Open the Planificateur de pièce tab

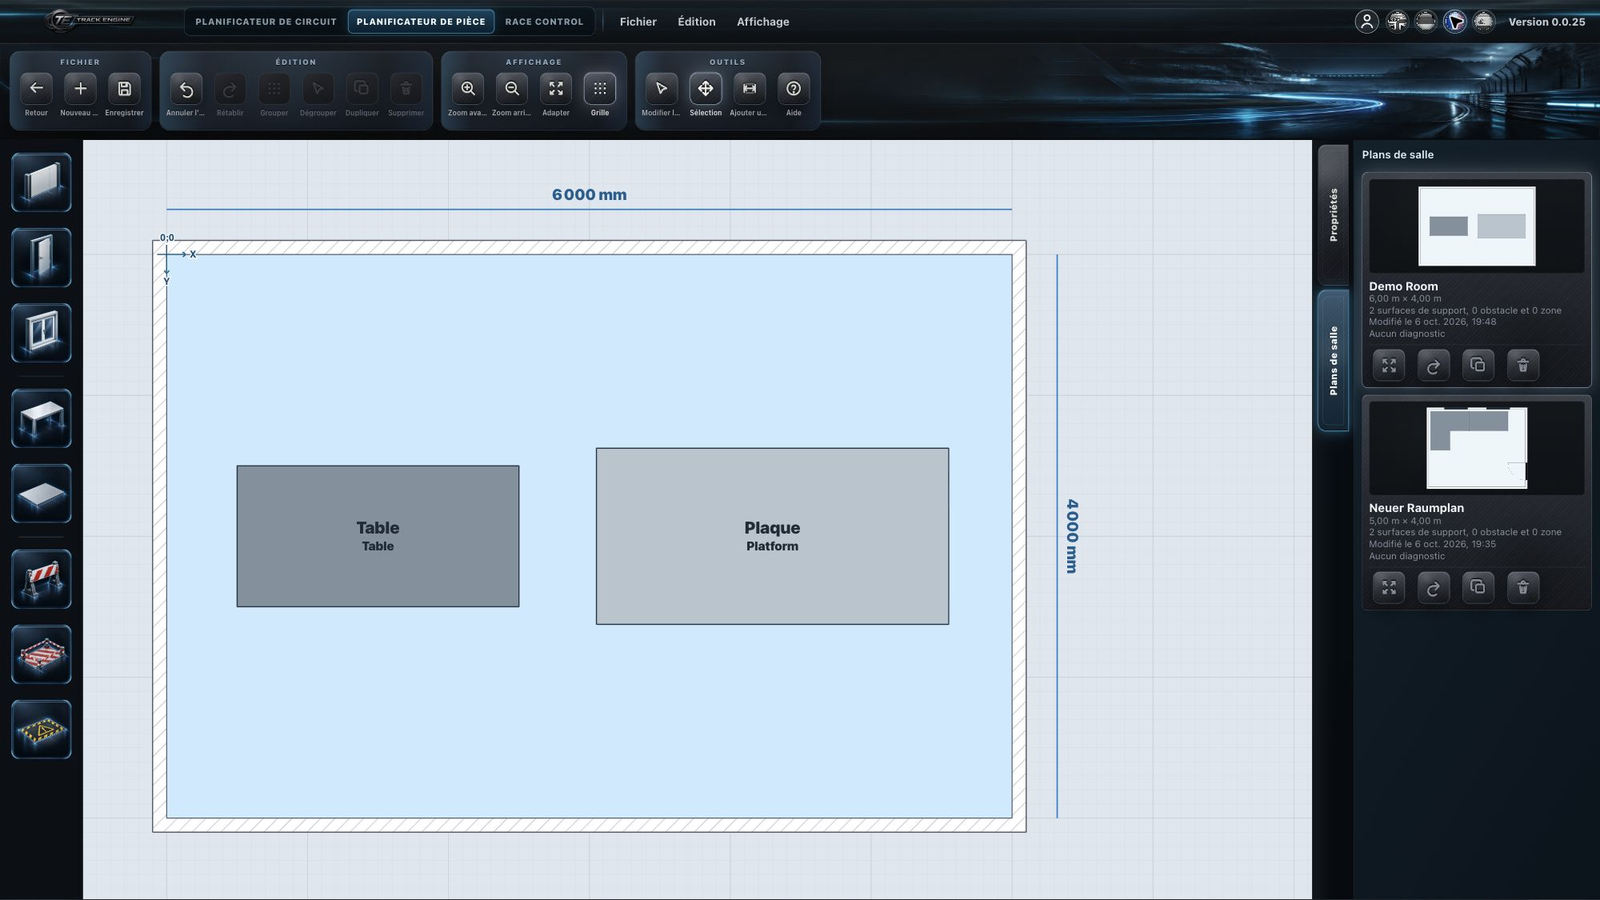421,21
